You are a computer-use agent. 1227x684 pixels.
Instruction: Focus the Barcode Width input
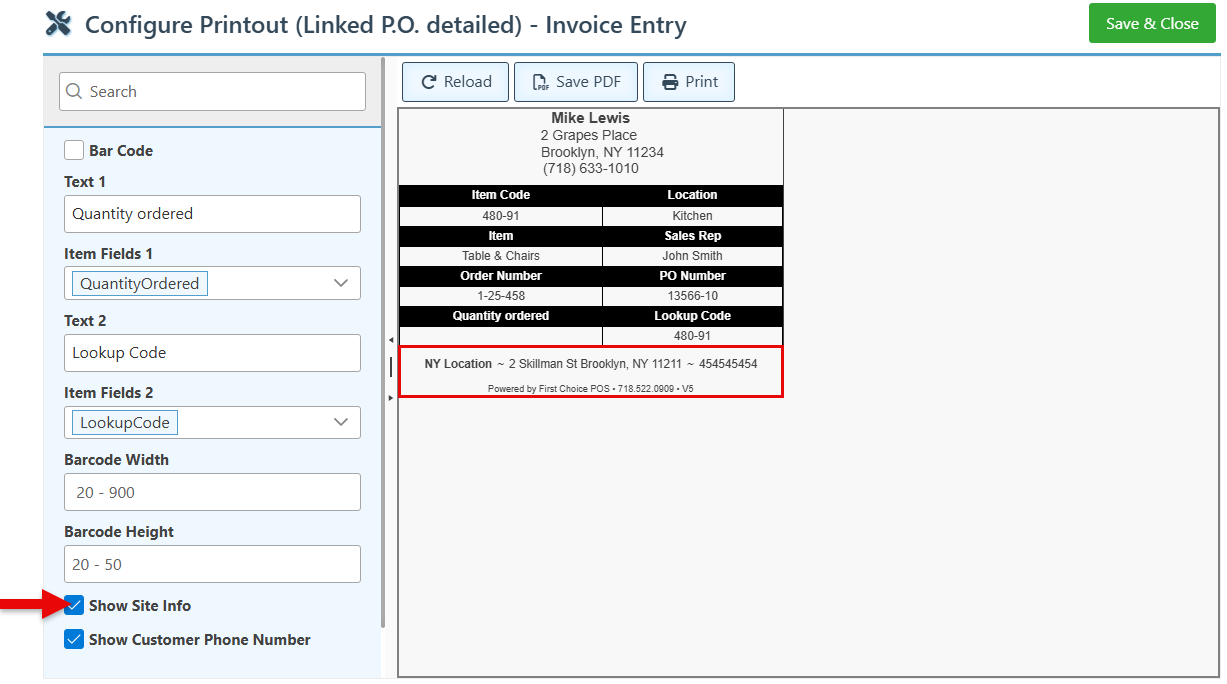pos(212,492)
